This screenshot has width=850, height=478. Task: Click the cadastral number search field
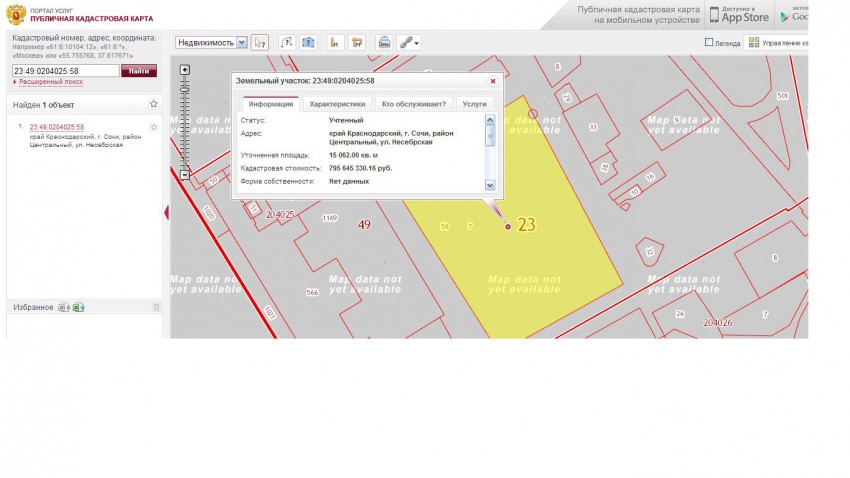(x=64, y=71)
